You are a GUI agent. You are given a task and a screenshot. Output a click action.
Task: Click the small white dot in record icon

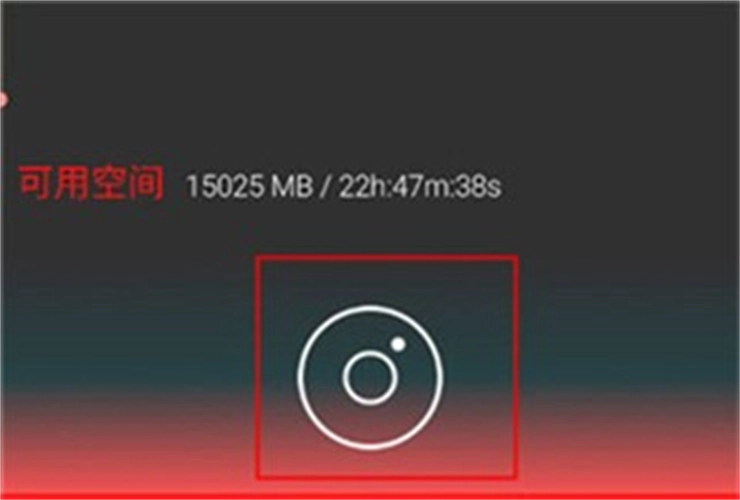pos(398,344)
